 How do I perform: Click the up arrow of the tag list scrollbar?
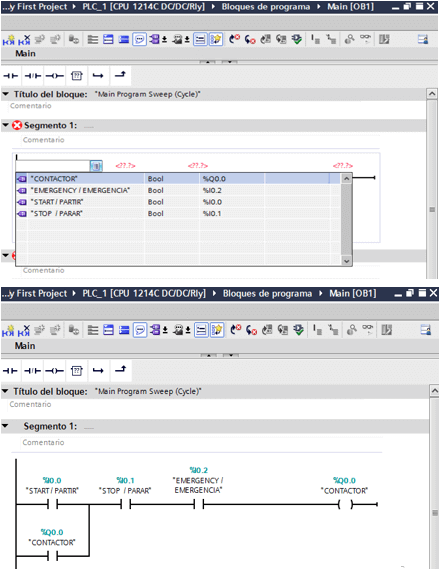click(346, 178)
